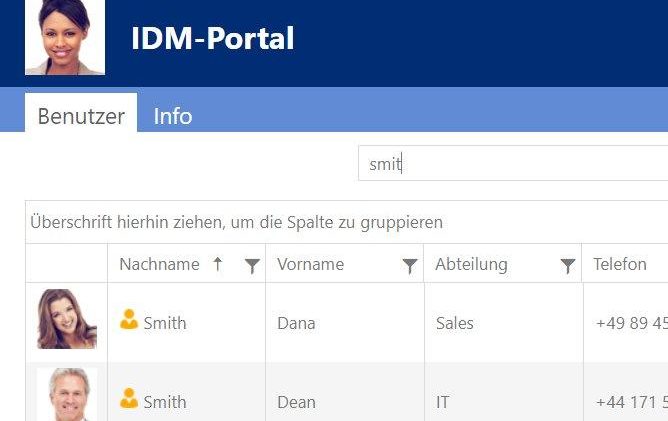Click the profile photo in the header
The width and height of the screenshot is (668, 421).
click(65, 38)
